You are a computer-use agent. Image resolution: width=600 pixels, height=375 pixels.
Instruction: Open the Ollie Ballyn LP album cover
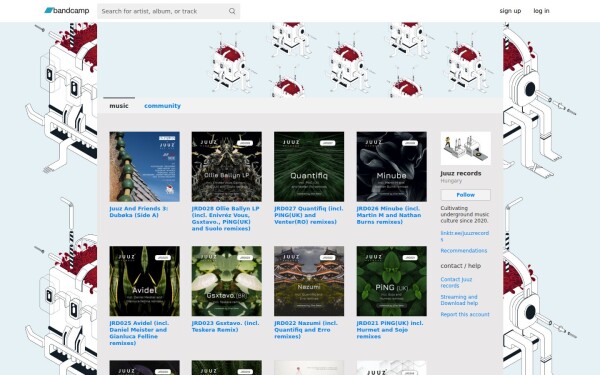227,166
